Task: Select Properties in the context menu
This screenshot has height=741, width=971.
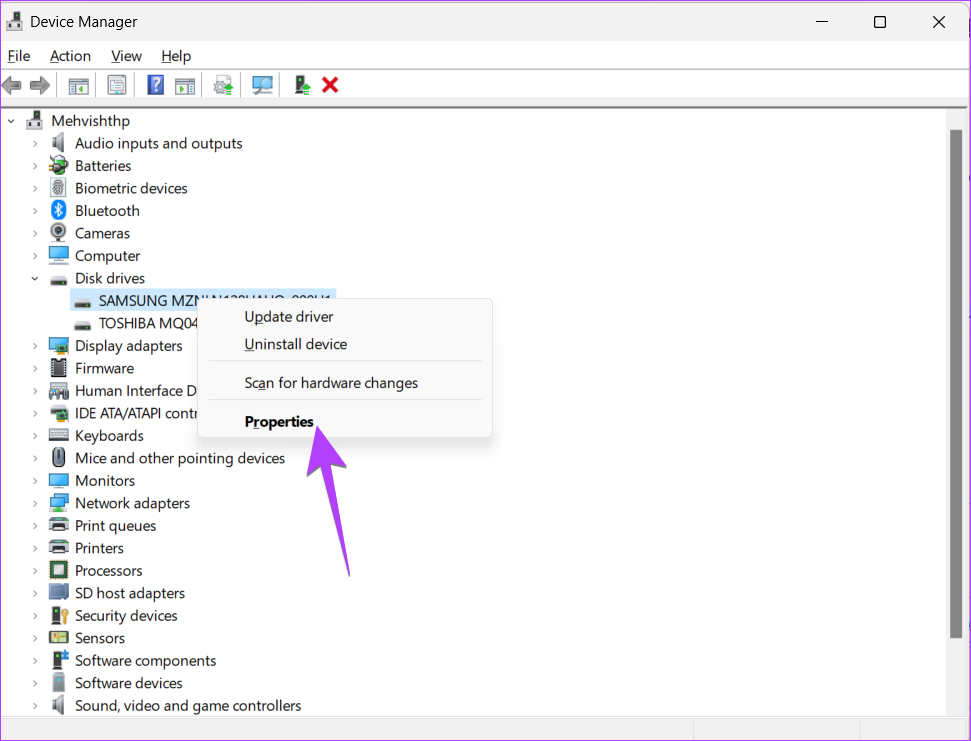Action: point(345,422)
